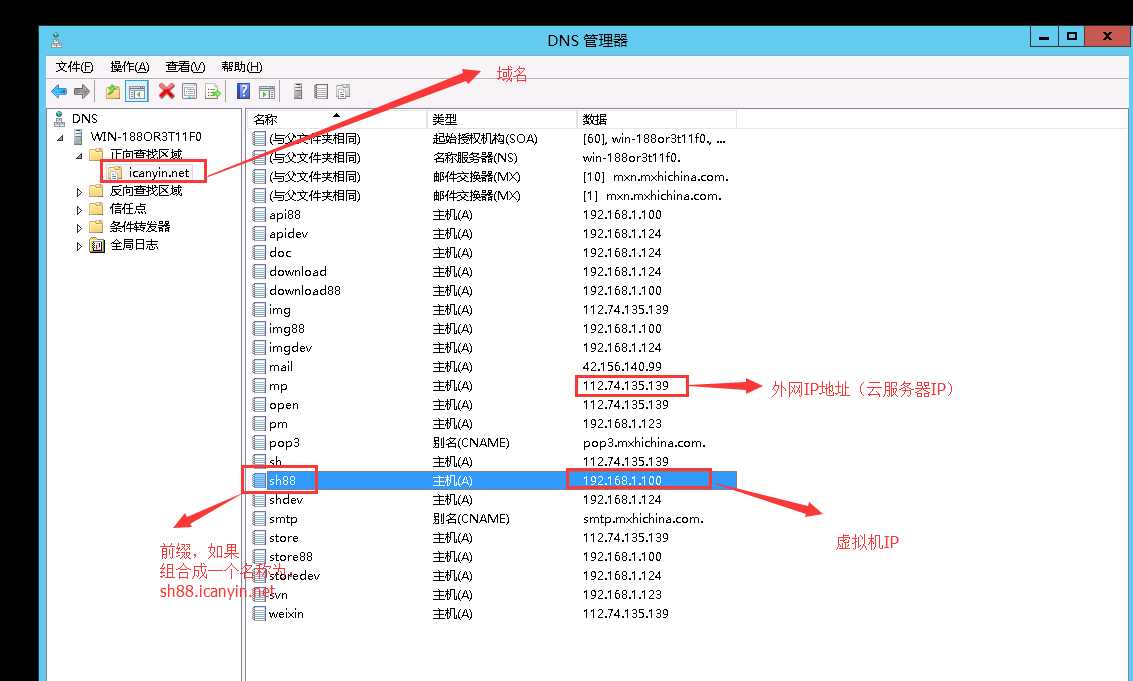The width and height of the screenshot is (1133, 681).
Task: Expand the 反向查找区域 tree node
Action: (79, 192)
